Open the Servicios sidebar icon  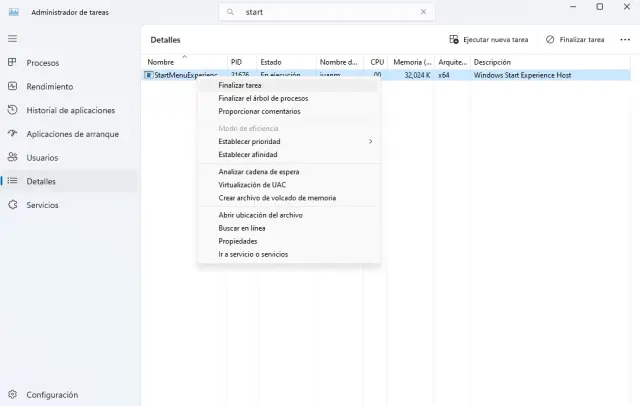point(12,205)
